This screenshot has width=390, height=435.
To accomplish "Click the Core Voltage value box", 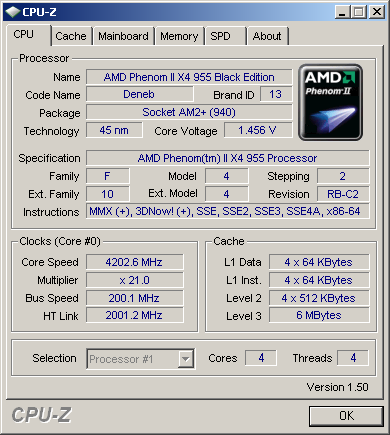I will click(x=258, y=130).
